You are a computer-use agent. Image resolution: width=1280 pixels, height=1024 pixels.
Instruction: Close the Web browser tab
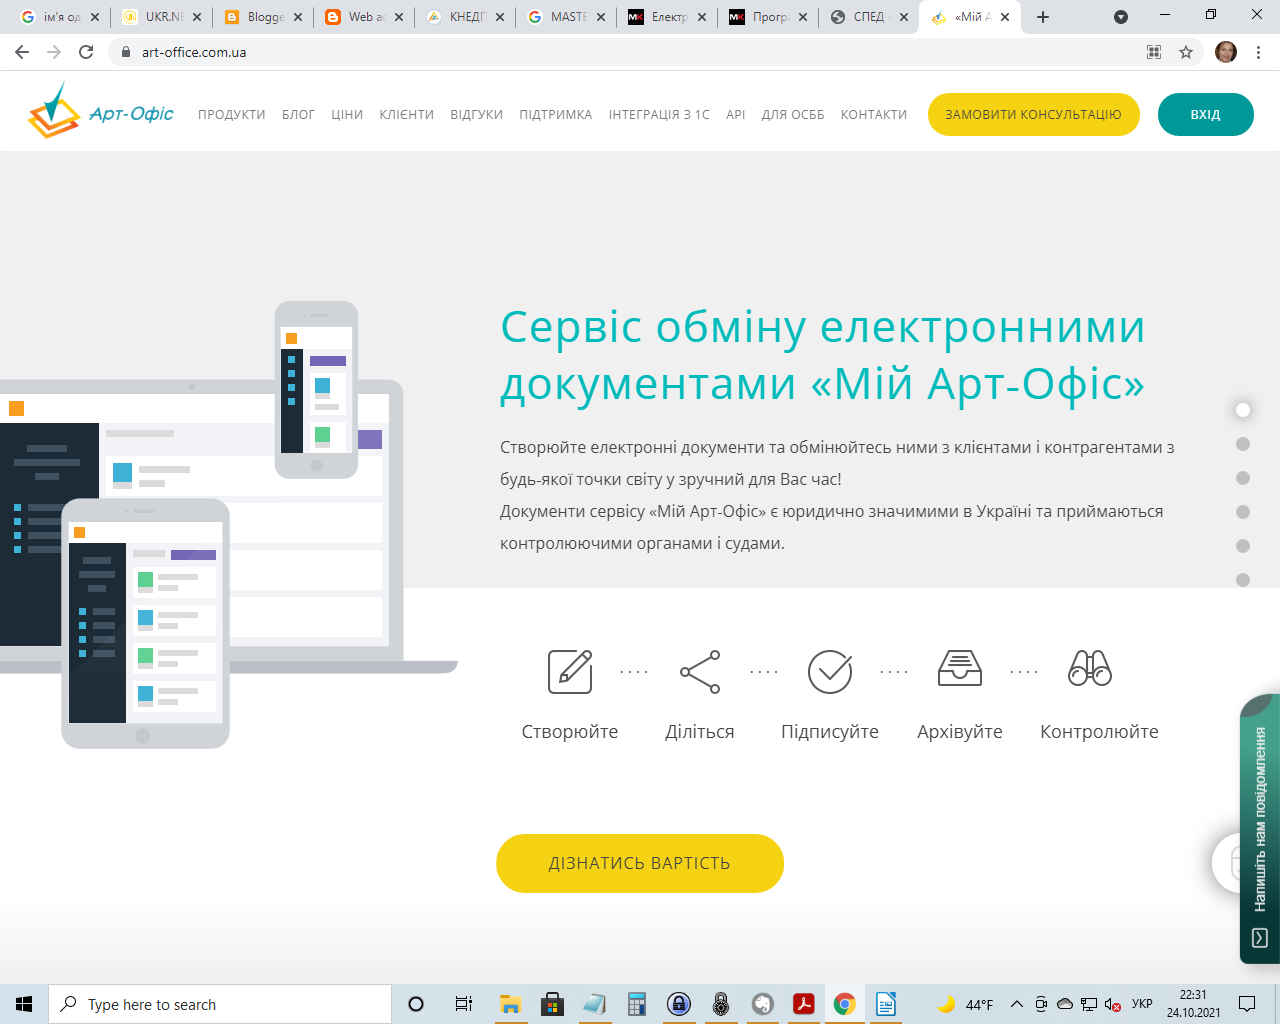(399, 17)
